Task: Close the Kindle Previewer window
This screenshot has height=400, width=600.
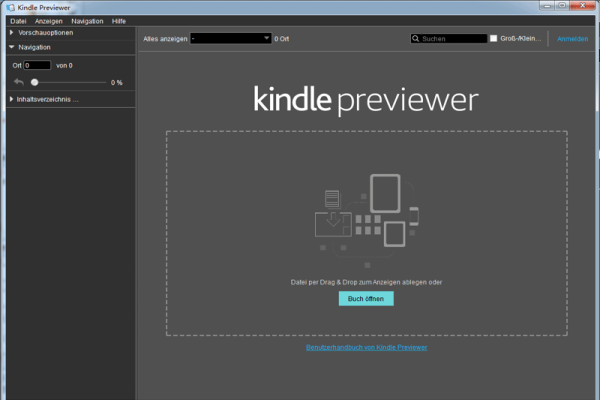Action: point(582,6)
